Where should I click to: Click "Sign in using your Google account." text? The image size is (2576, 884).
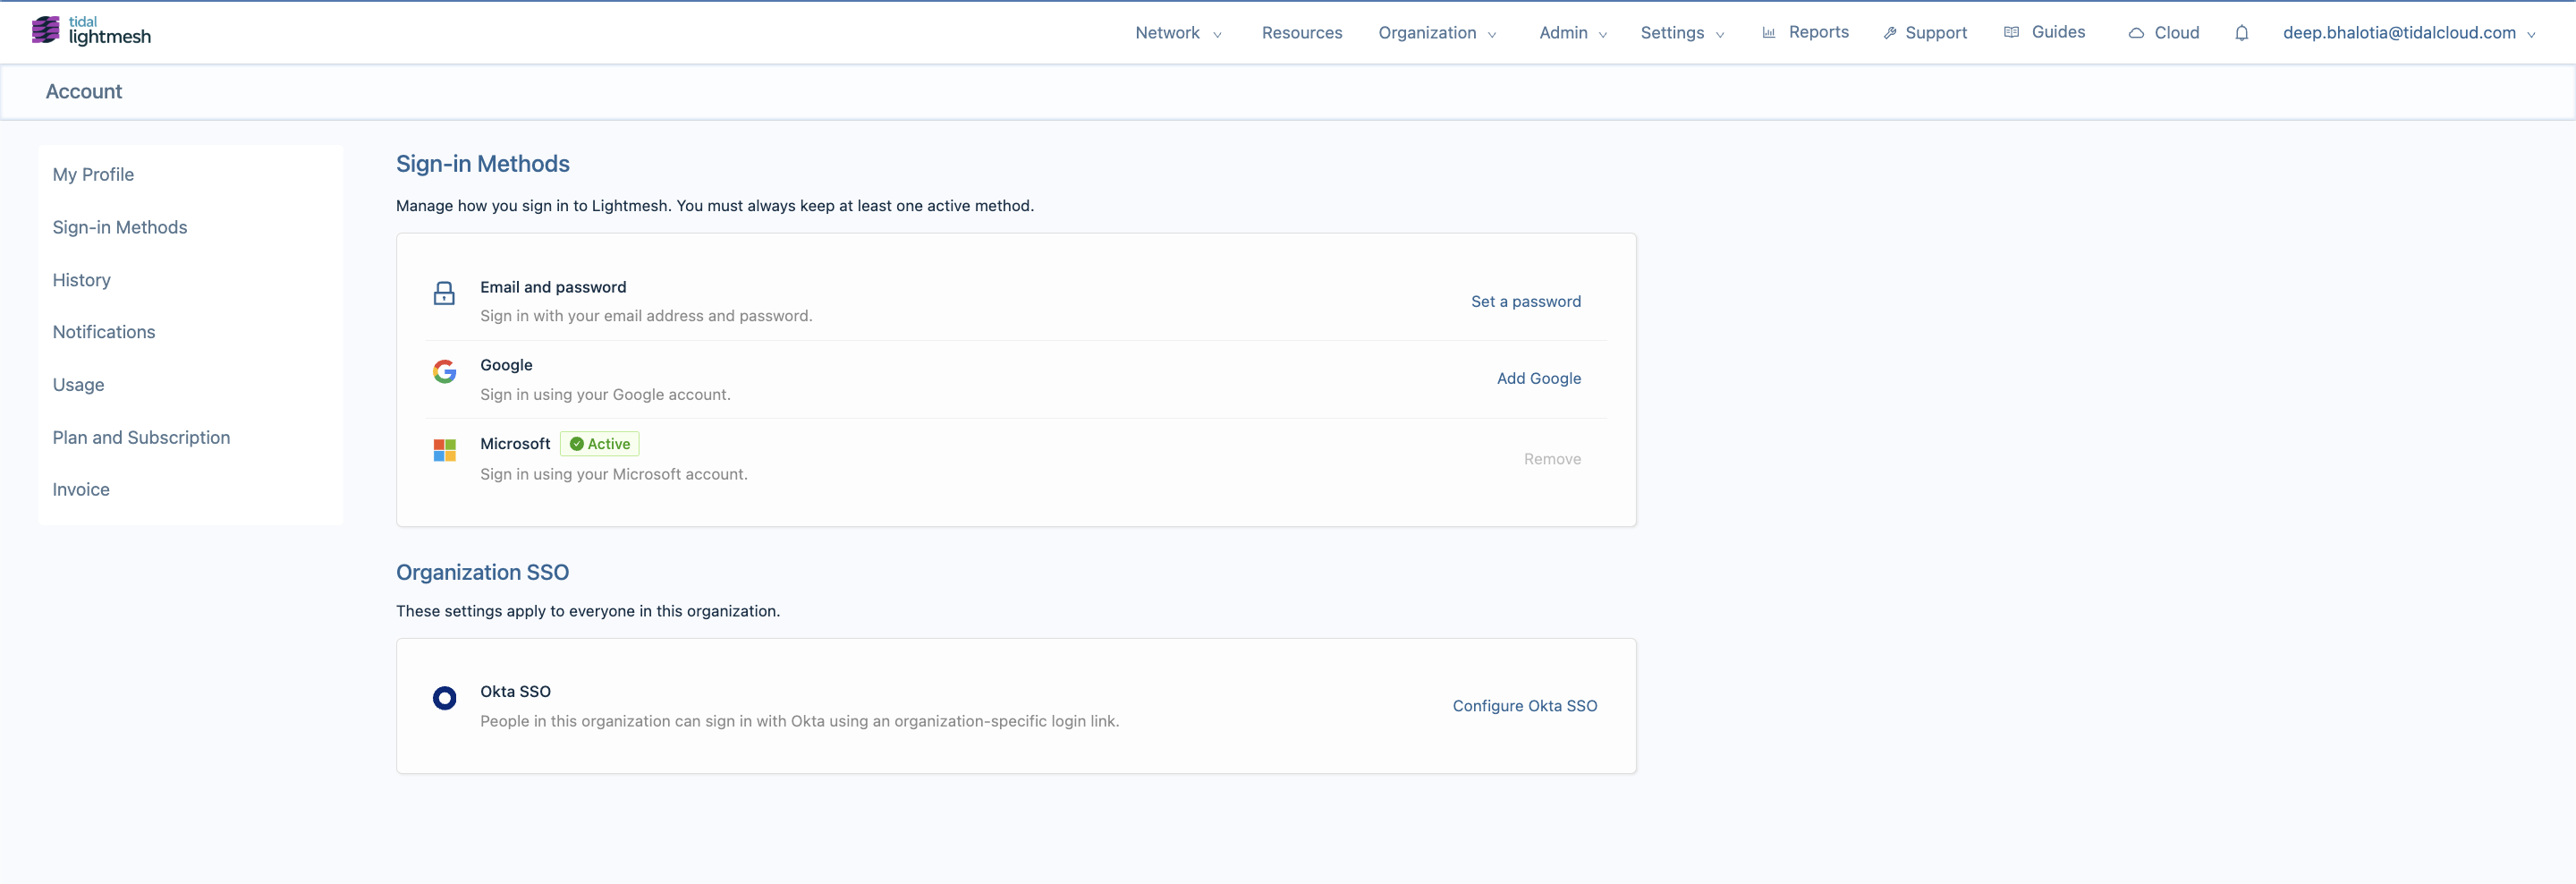pyautogui.click(x=605, y=395)
